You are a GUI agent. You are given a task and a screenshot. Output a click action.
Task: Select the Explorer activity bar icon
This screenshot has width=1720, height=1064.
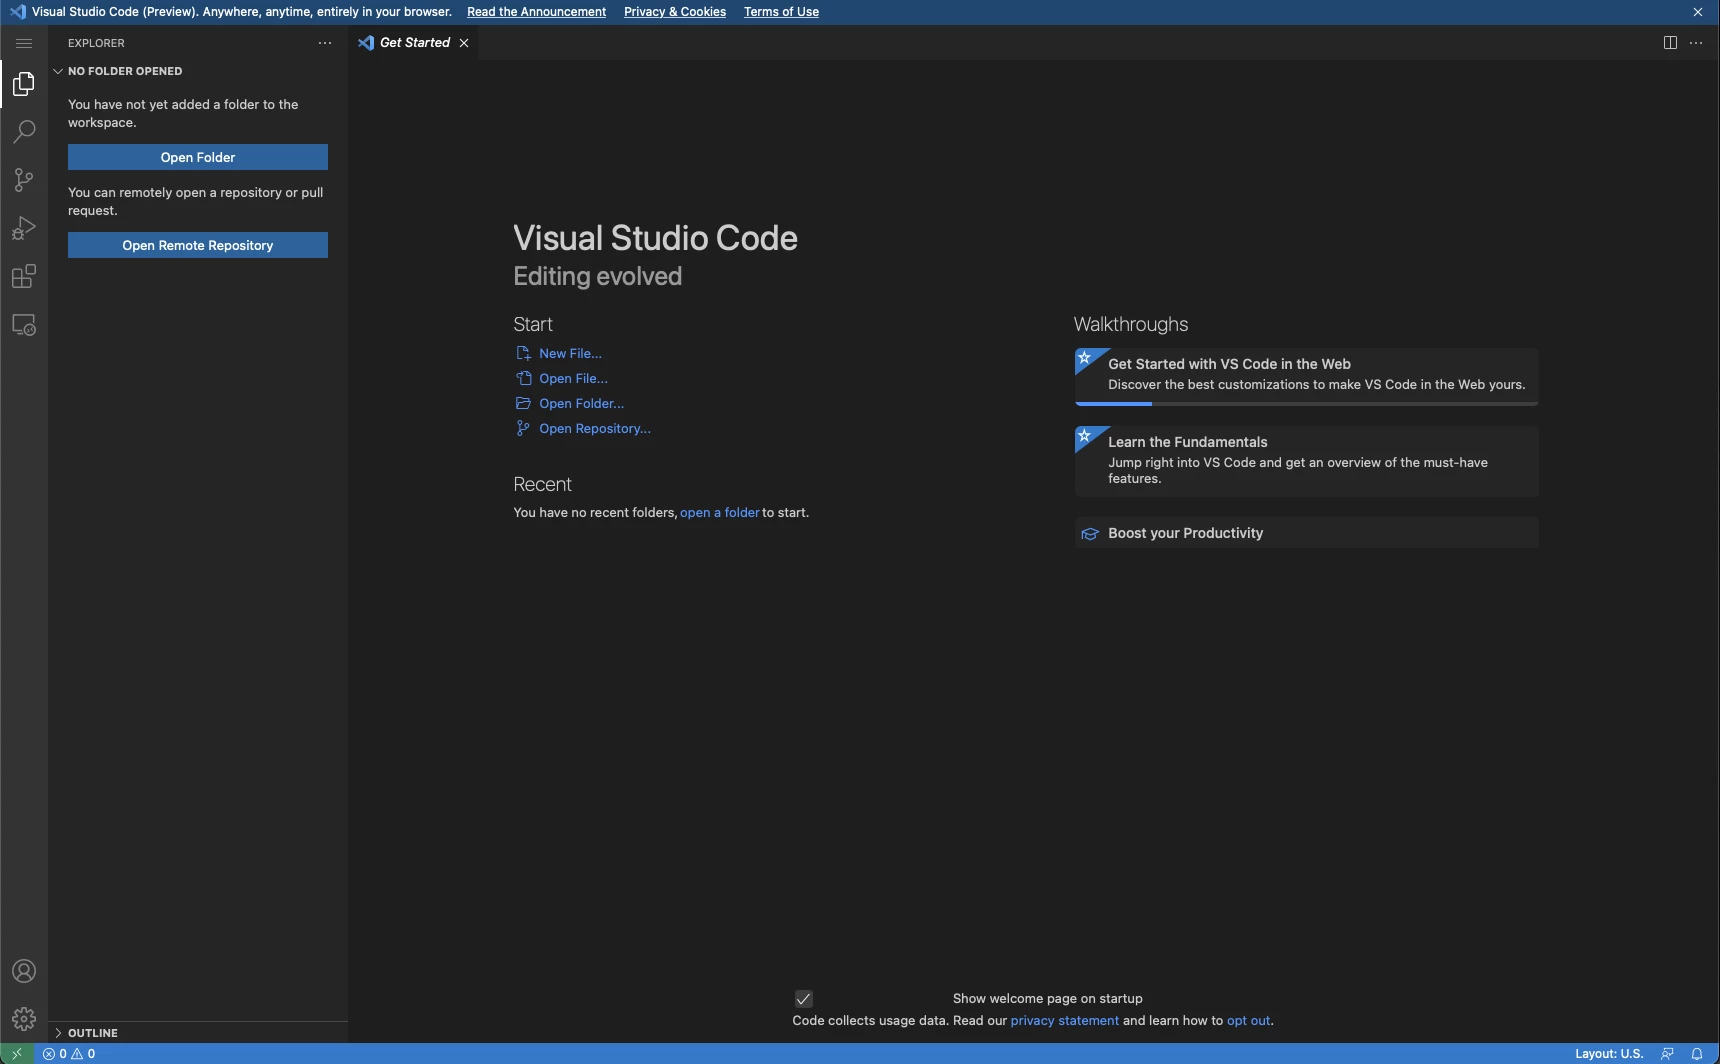pyautogui.click(x=24, y=84)
